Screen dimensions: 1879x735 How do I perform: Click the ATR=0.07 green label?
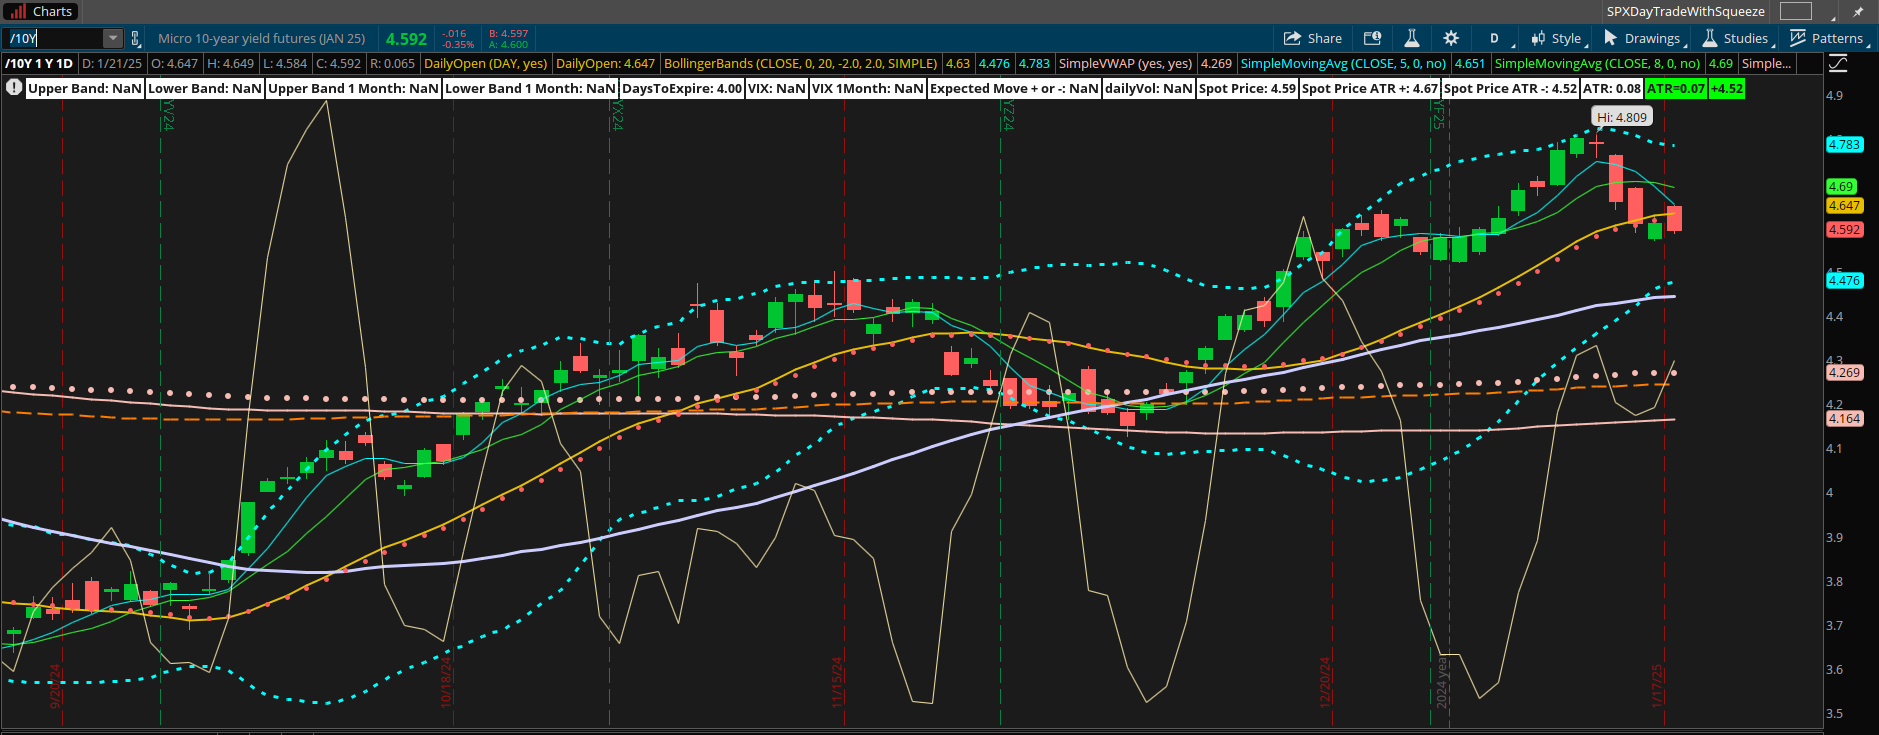[1676, 88]
